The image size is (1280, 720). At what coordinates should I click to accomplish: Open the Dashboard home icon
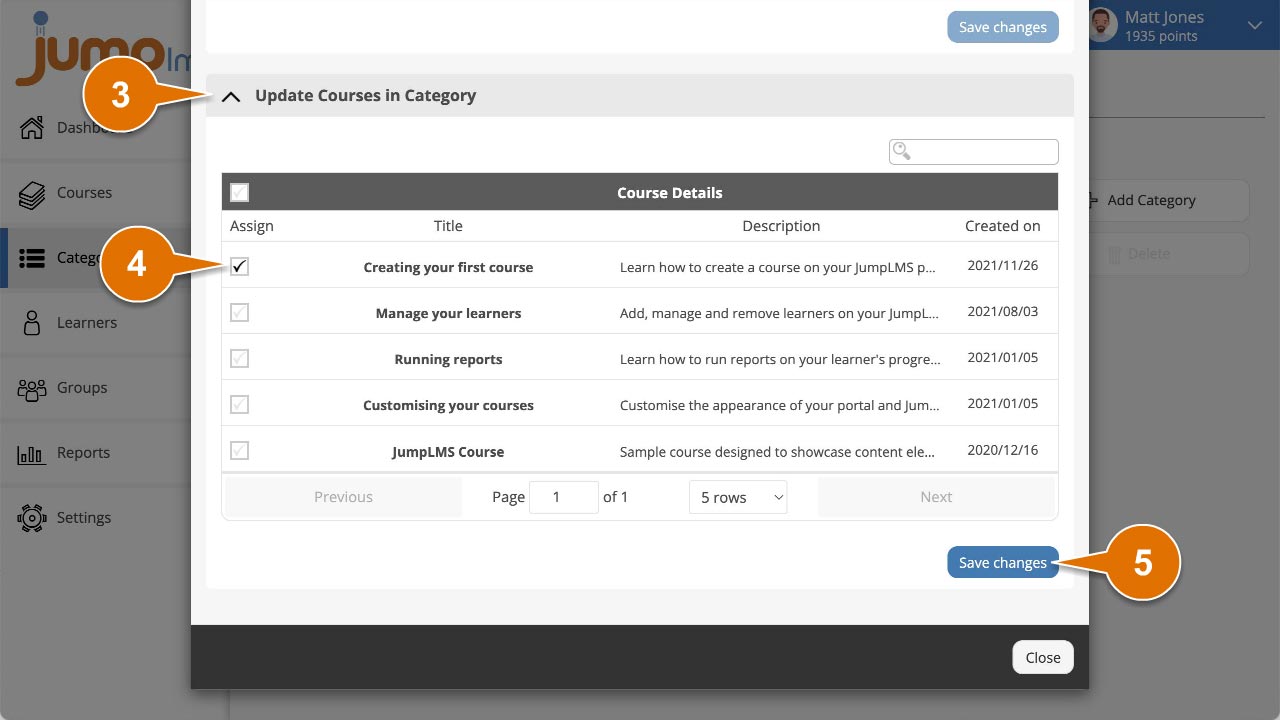(32, 128)
